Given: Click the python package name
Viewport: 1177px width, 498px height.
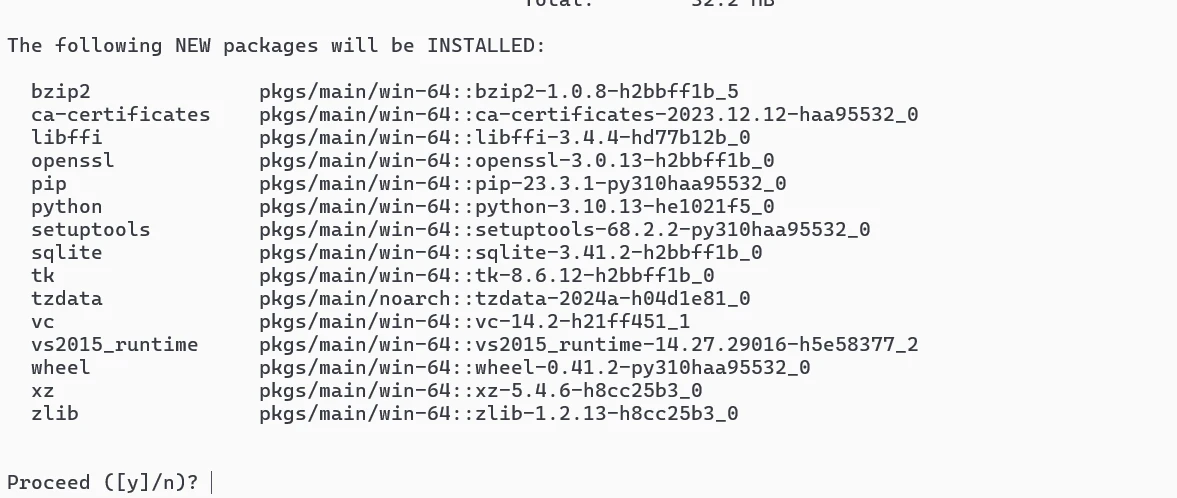Looking at the screenshot, I should pyautogui.click(x=66, y=207).
